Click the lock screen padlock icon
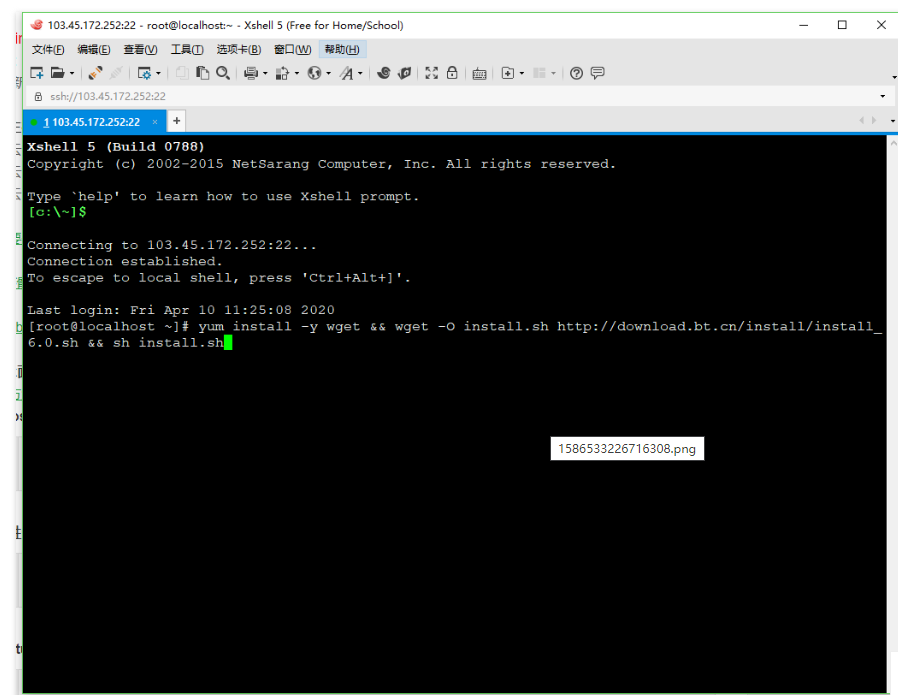The width and height of the screenshot is (898, 695). click(x=452, y=73)
